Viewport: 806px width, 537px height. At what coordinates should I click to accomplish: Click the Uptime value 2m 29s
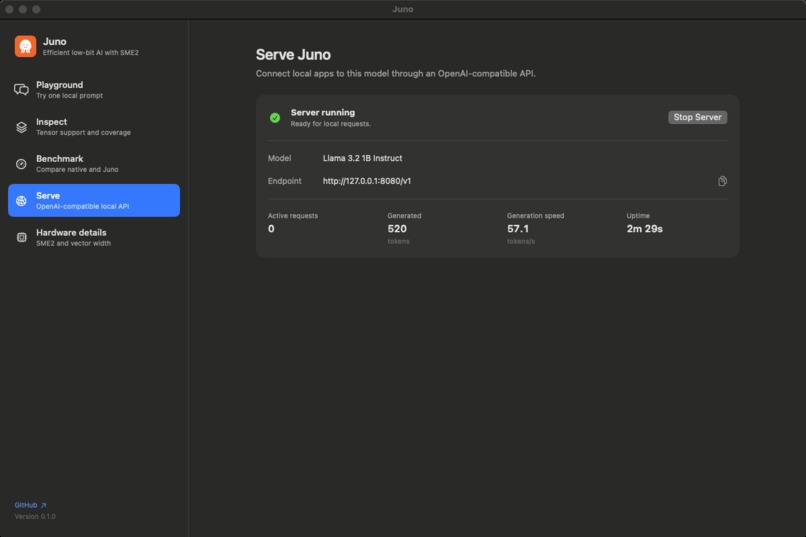point(645,229)
